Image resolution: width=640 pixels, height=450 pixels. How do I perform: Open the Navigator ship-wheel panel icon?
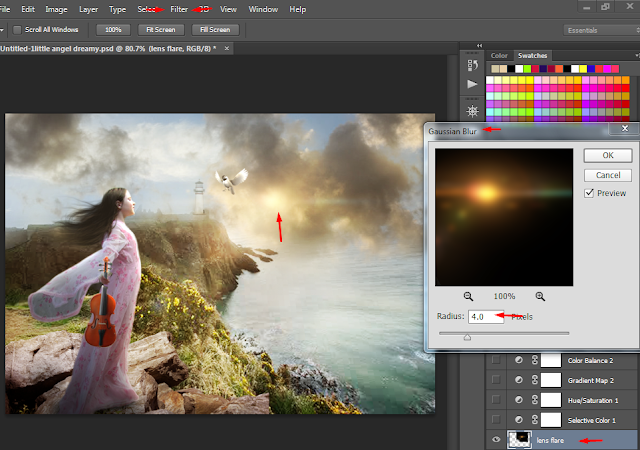tap(473, 111)
